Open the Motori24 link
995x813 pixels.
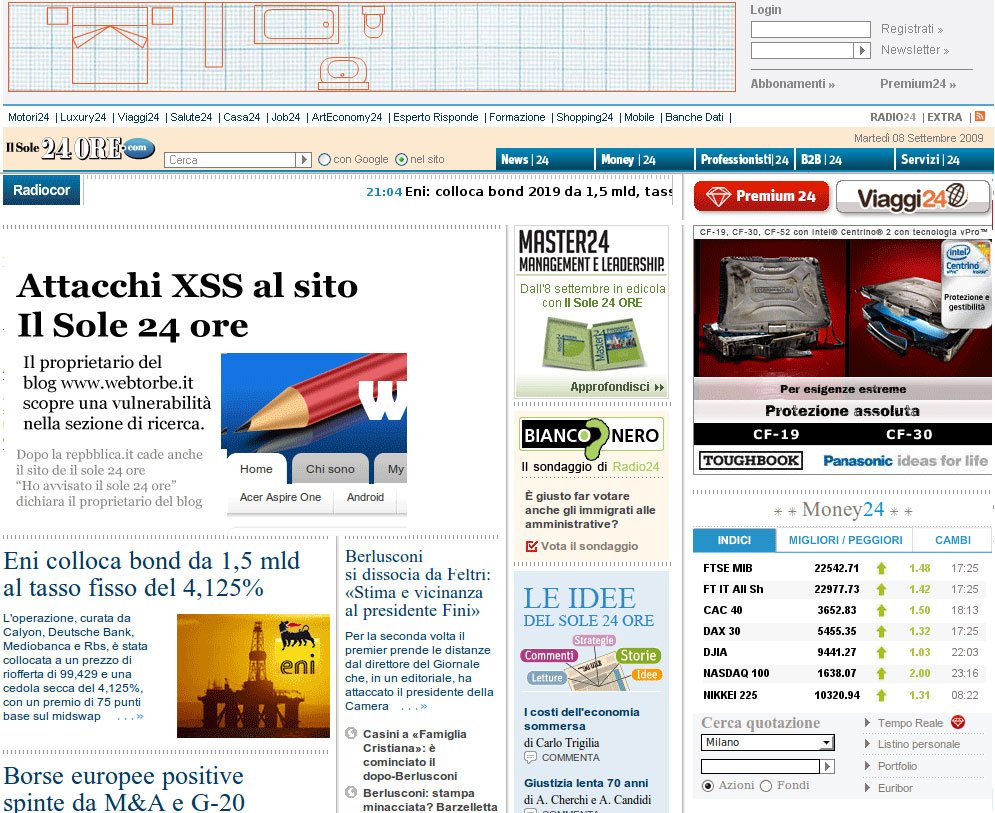pyautogui.click(x=29, y=117)
